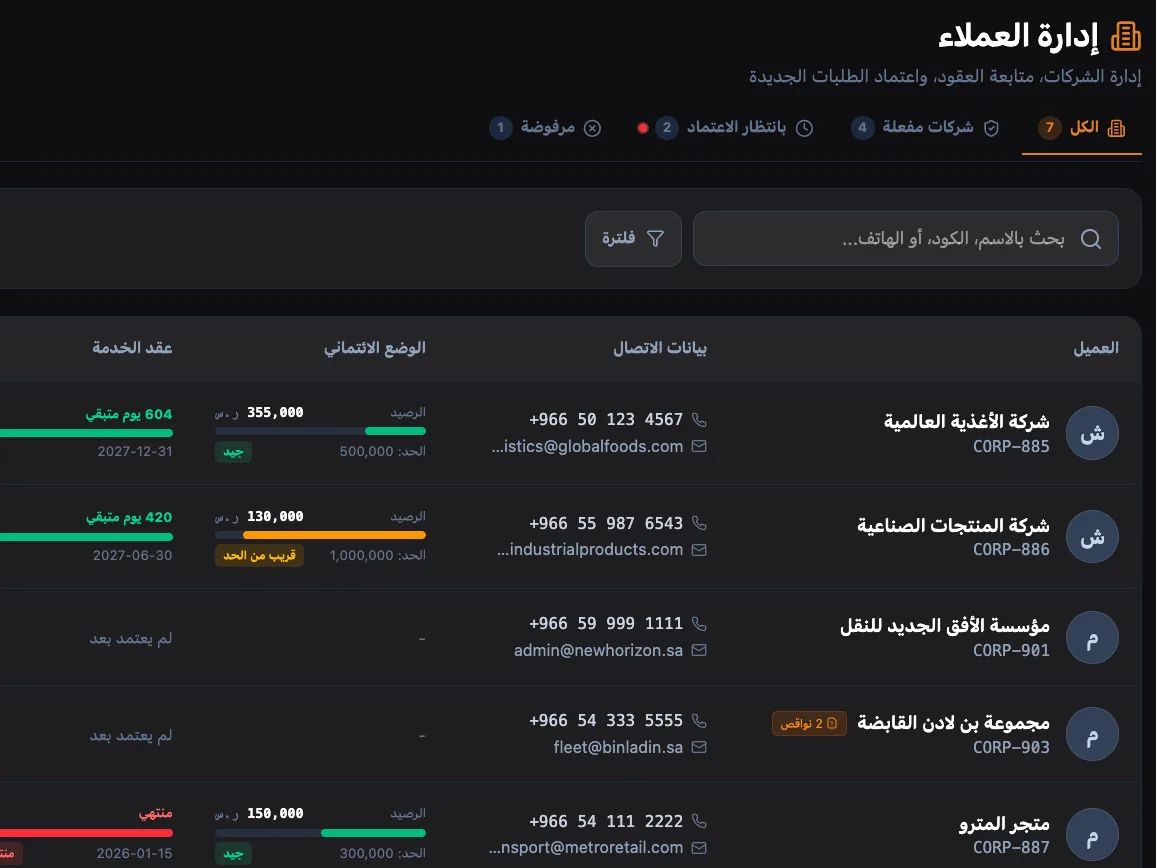
Task: Focus the search field بحث بالاسم، الكود
Action: point(905,239)
